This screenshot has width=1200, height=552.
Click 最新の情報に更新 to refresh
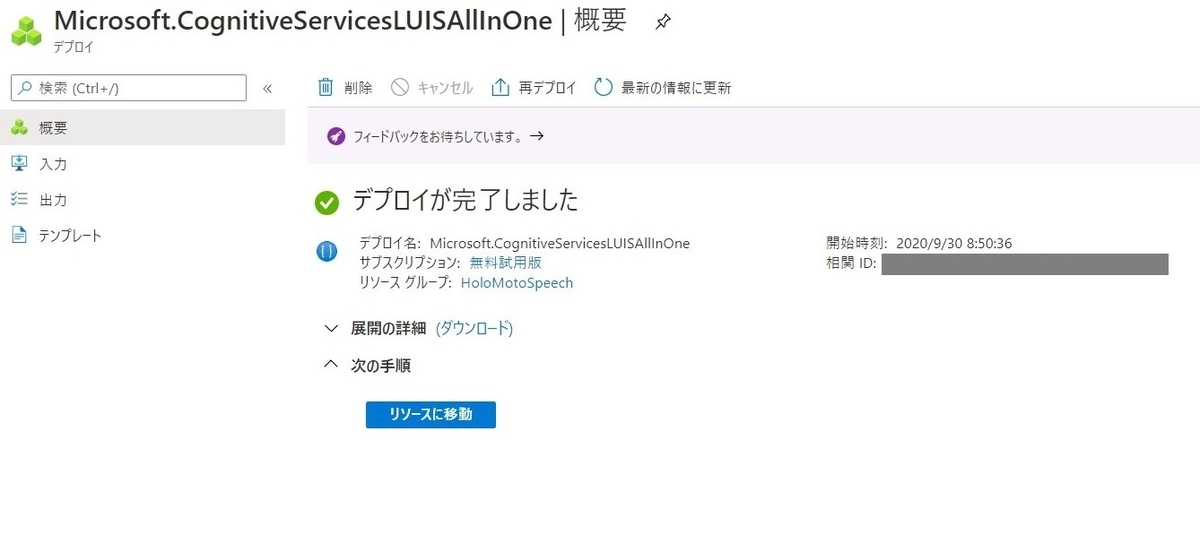click(663, 87)
